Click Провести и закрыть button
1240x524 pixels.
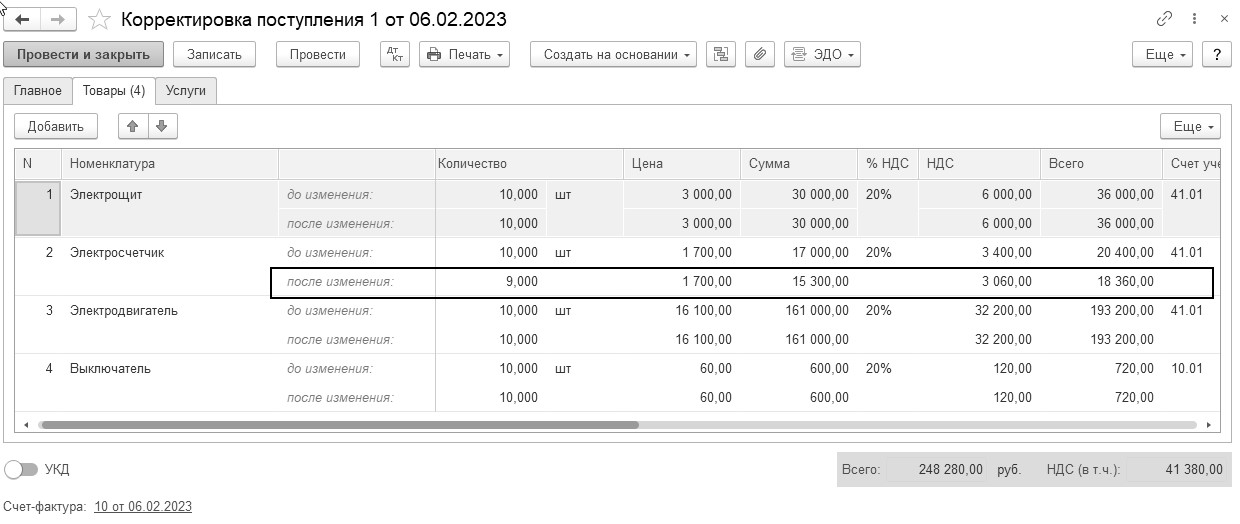tap(83, 54)
